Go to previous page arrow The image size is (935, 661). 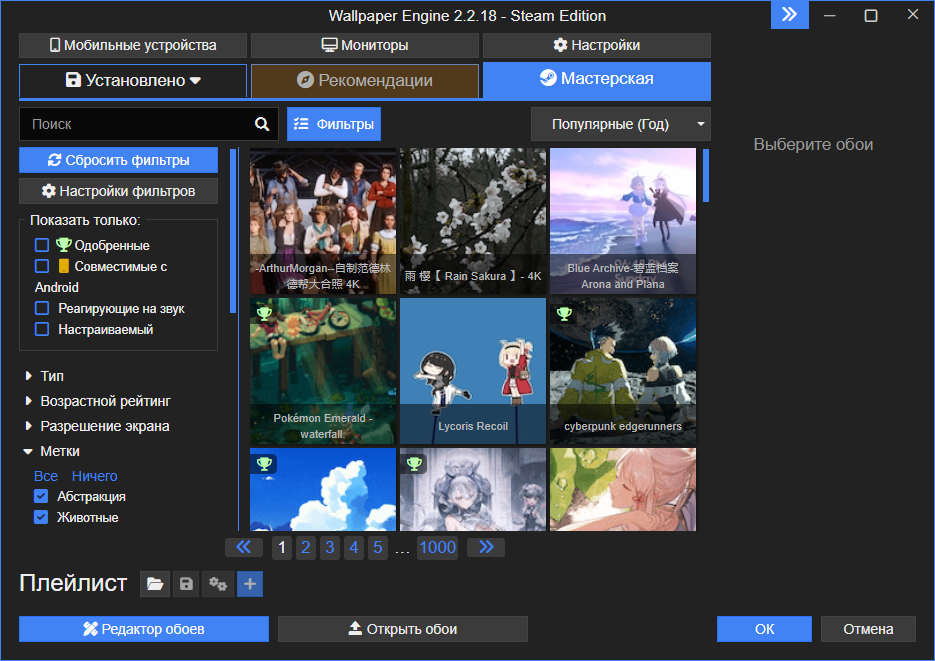point(243,547)
